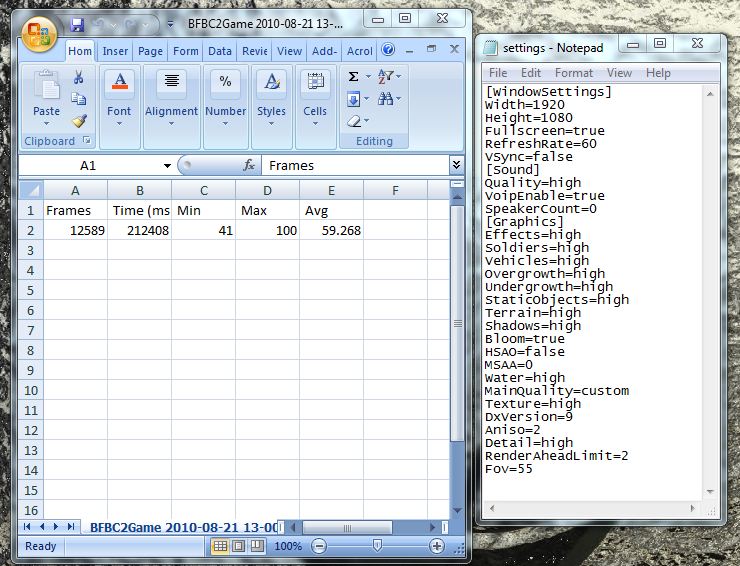Select cell containing 12589
Screen dimensions: 740x566
point(76,230)
